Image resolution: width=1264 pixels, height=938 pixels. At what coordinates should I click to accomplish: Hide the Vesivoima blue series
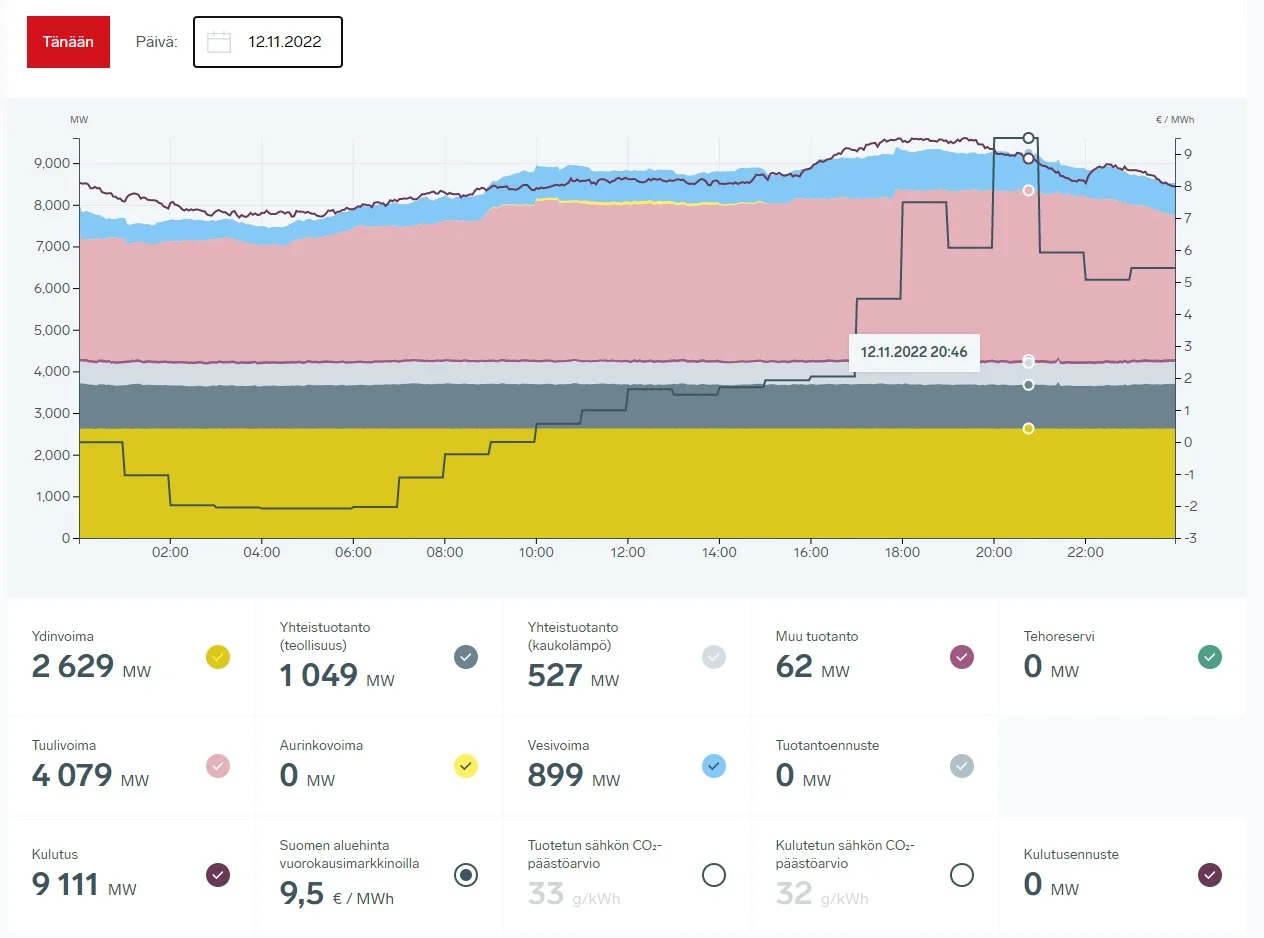pos(714,766)
